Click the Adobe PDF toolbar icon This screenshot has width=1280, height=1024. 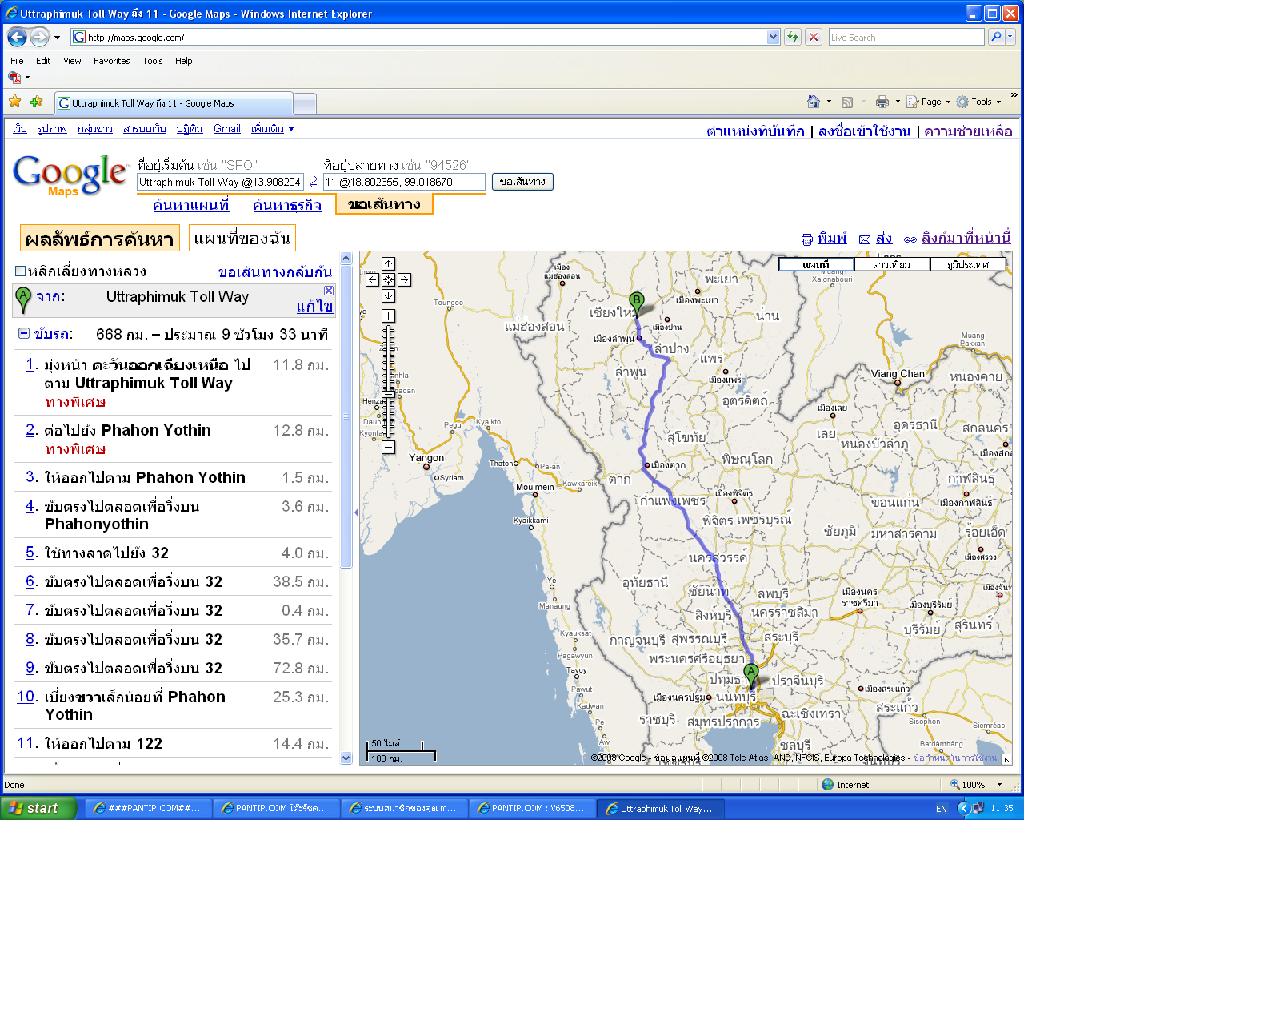click(x=14, y=77)
